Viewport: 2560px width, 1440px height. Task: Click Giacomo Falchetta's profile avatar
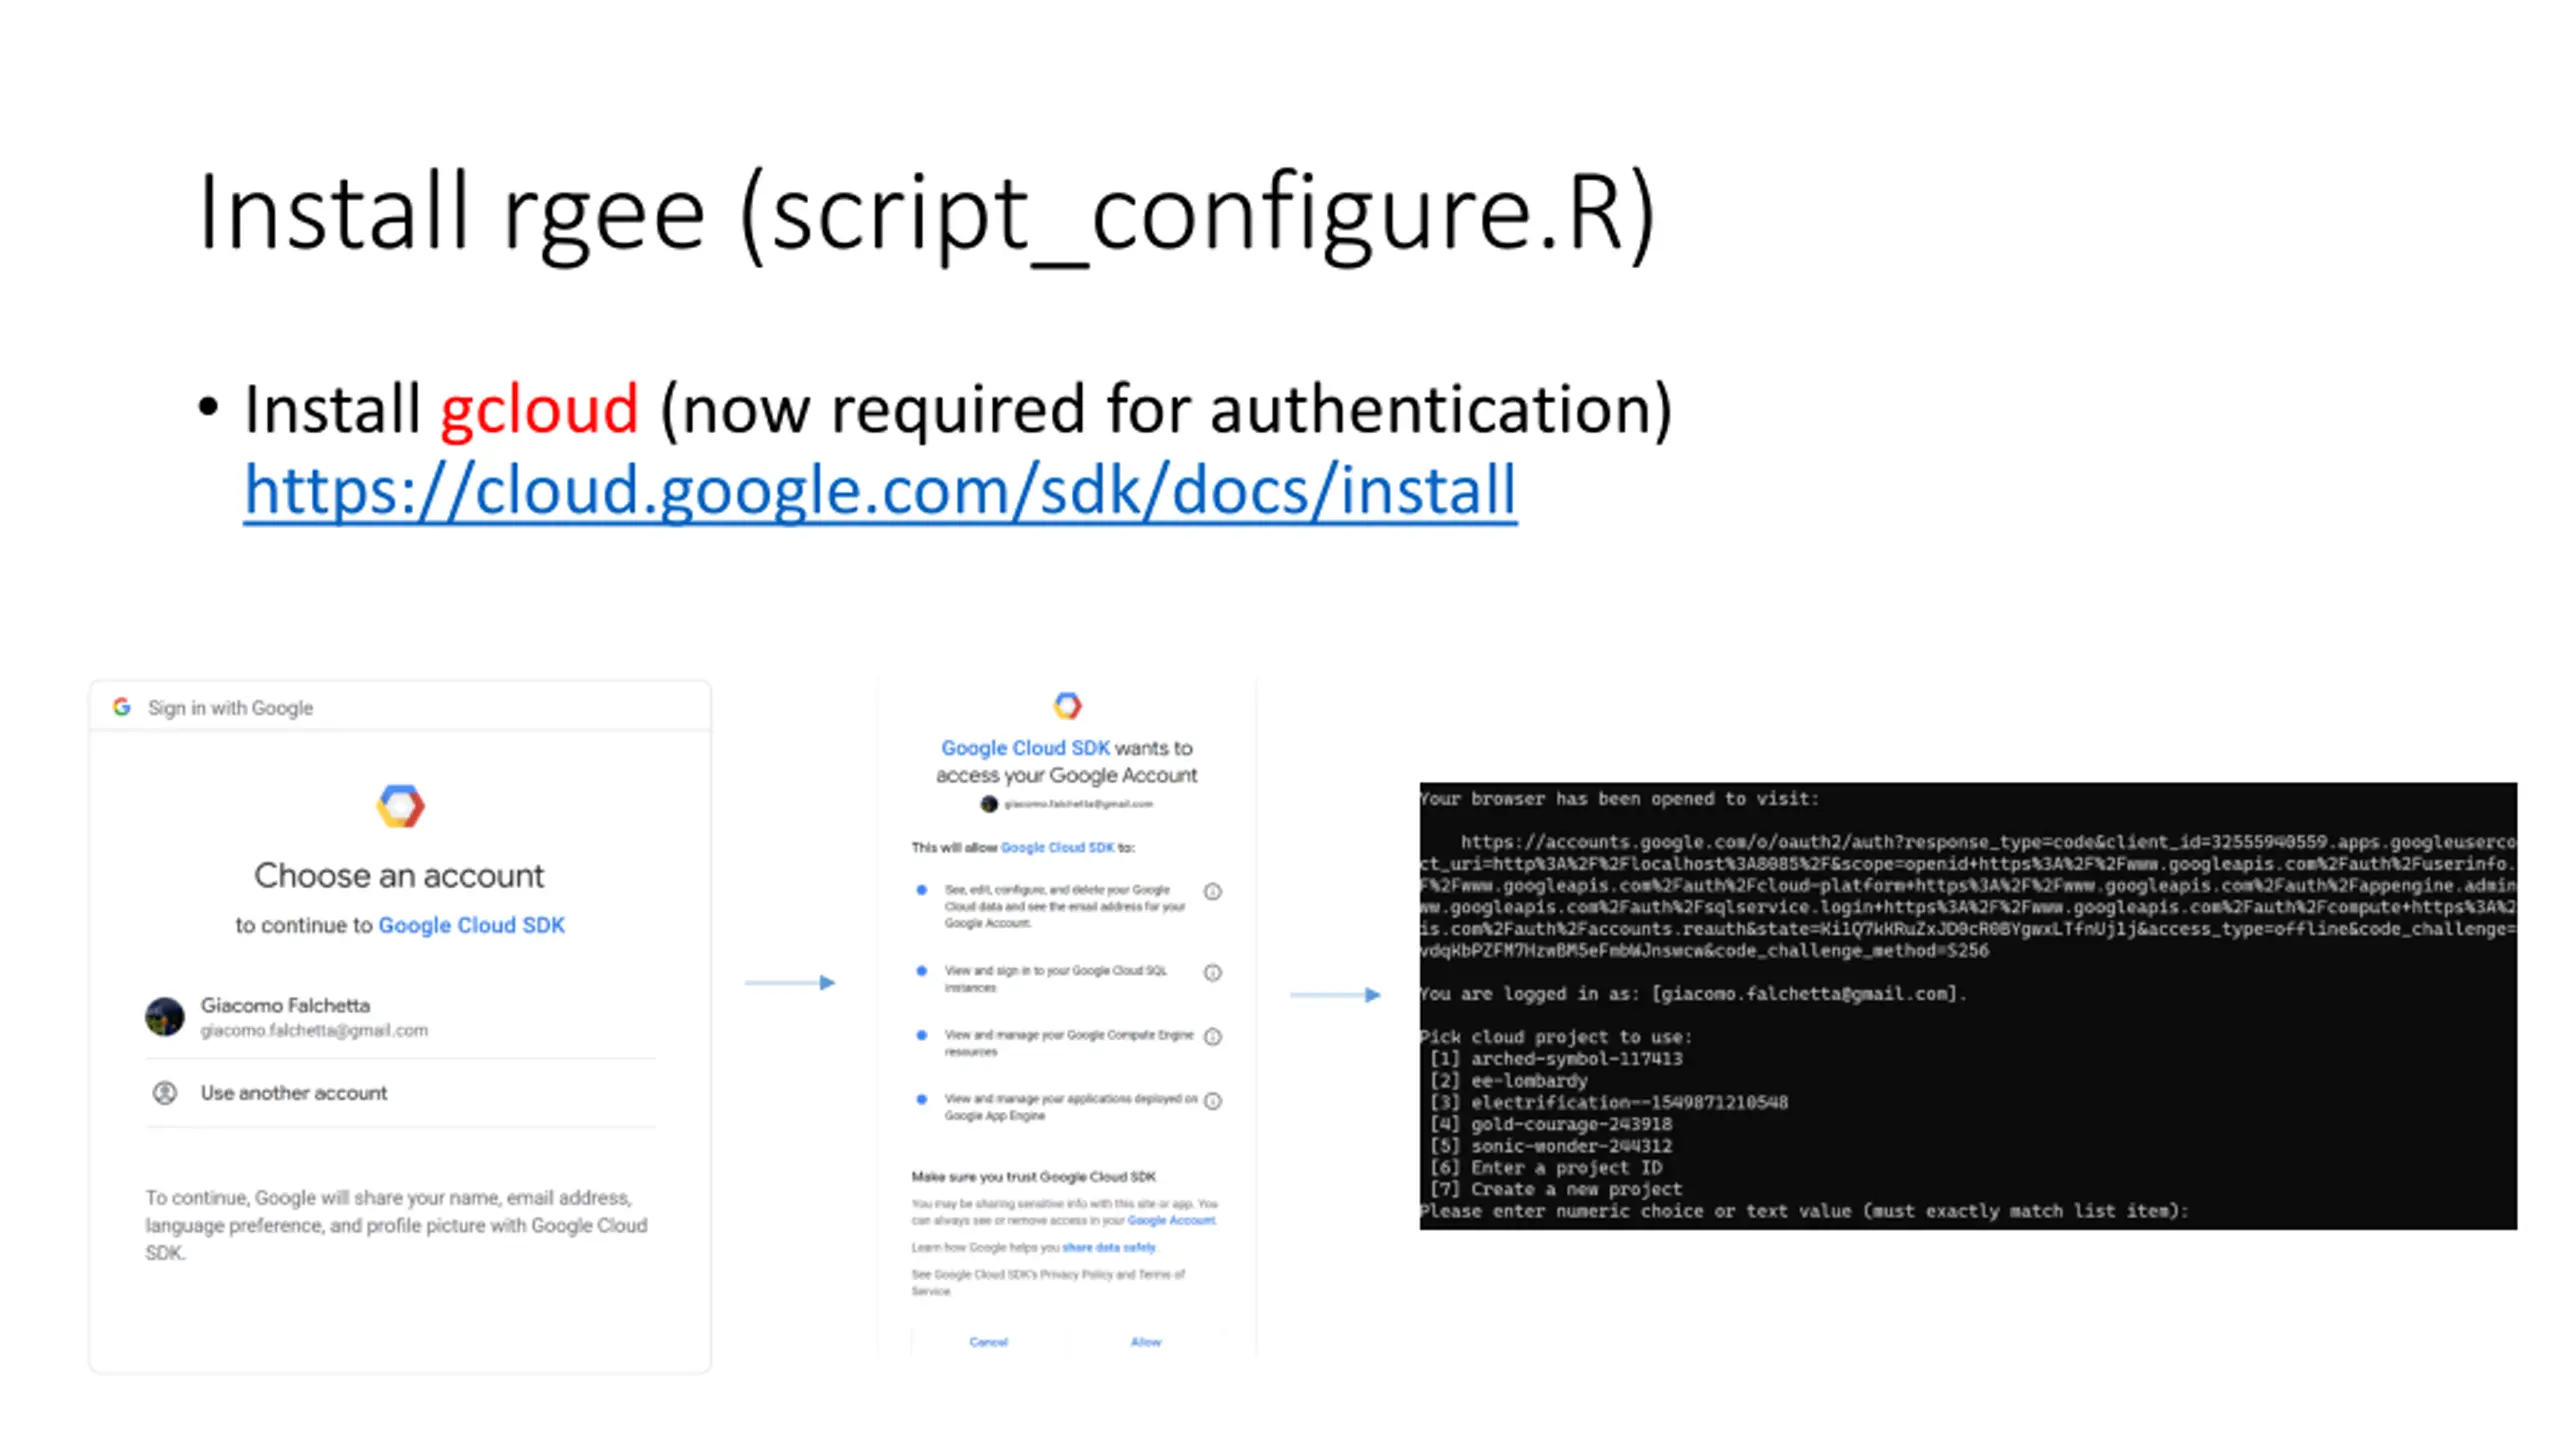point(165,1016)
